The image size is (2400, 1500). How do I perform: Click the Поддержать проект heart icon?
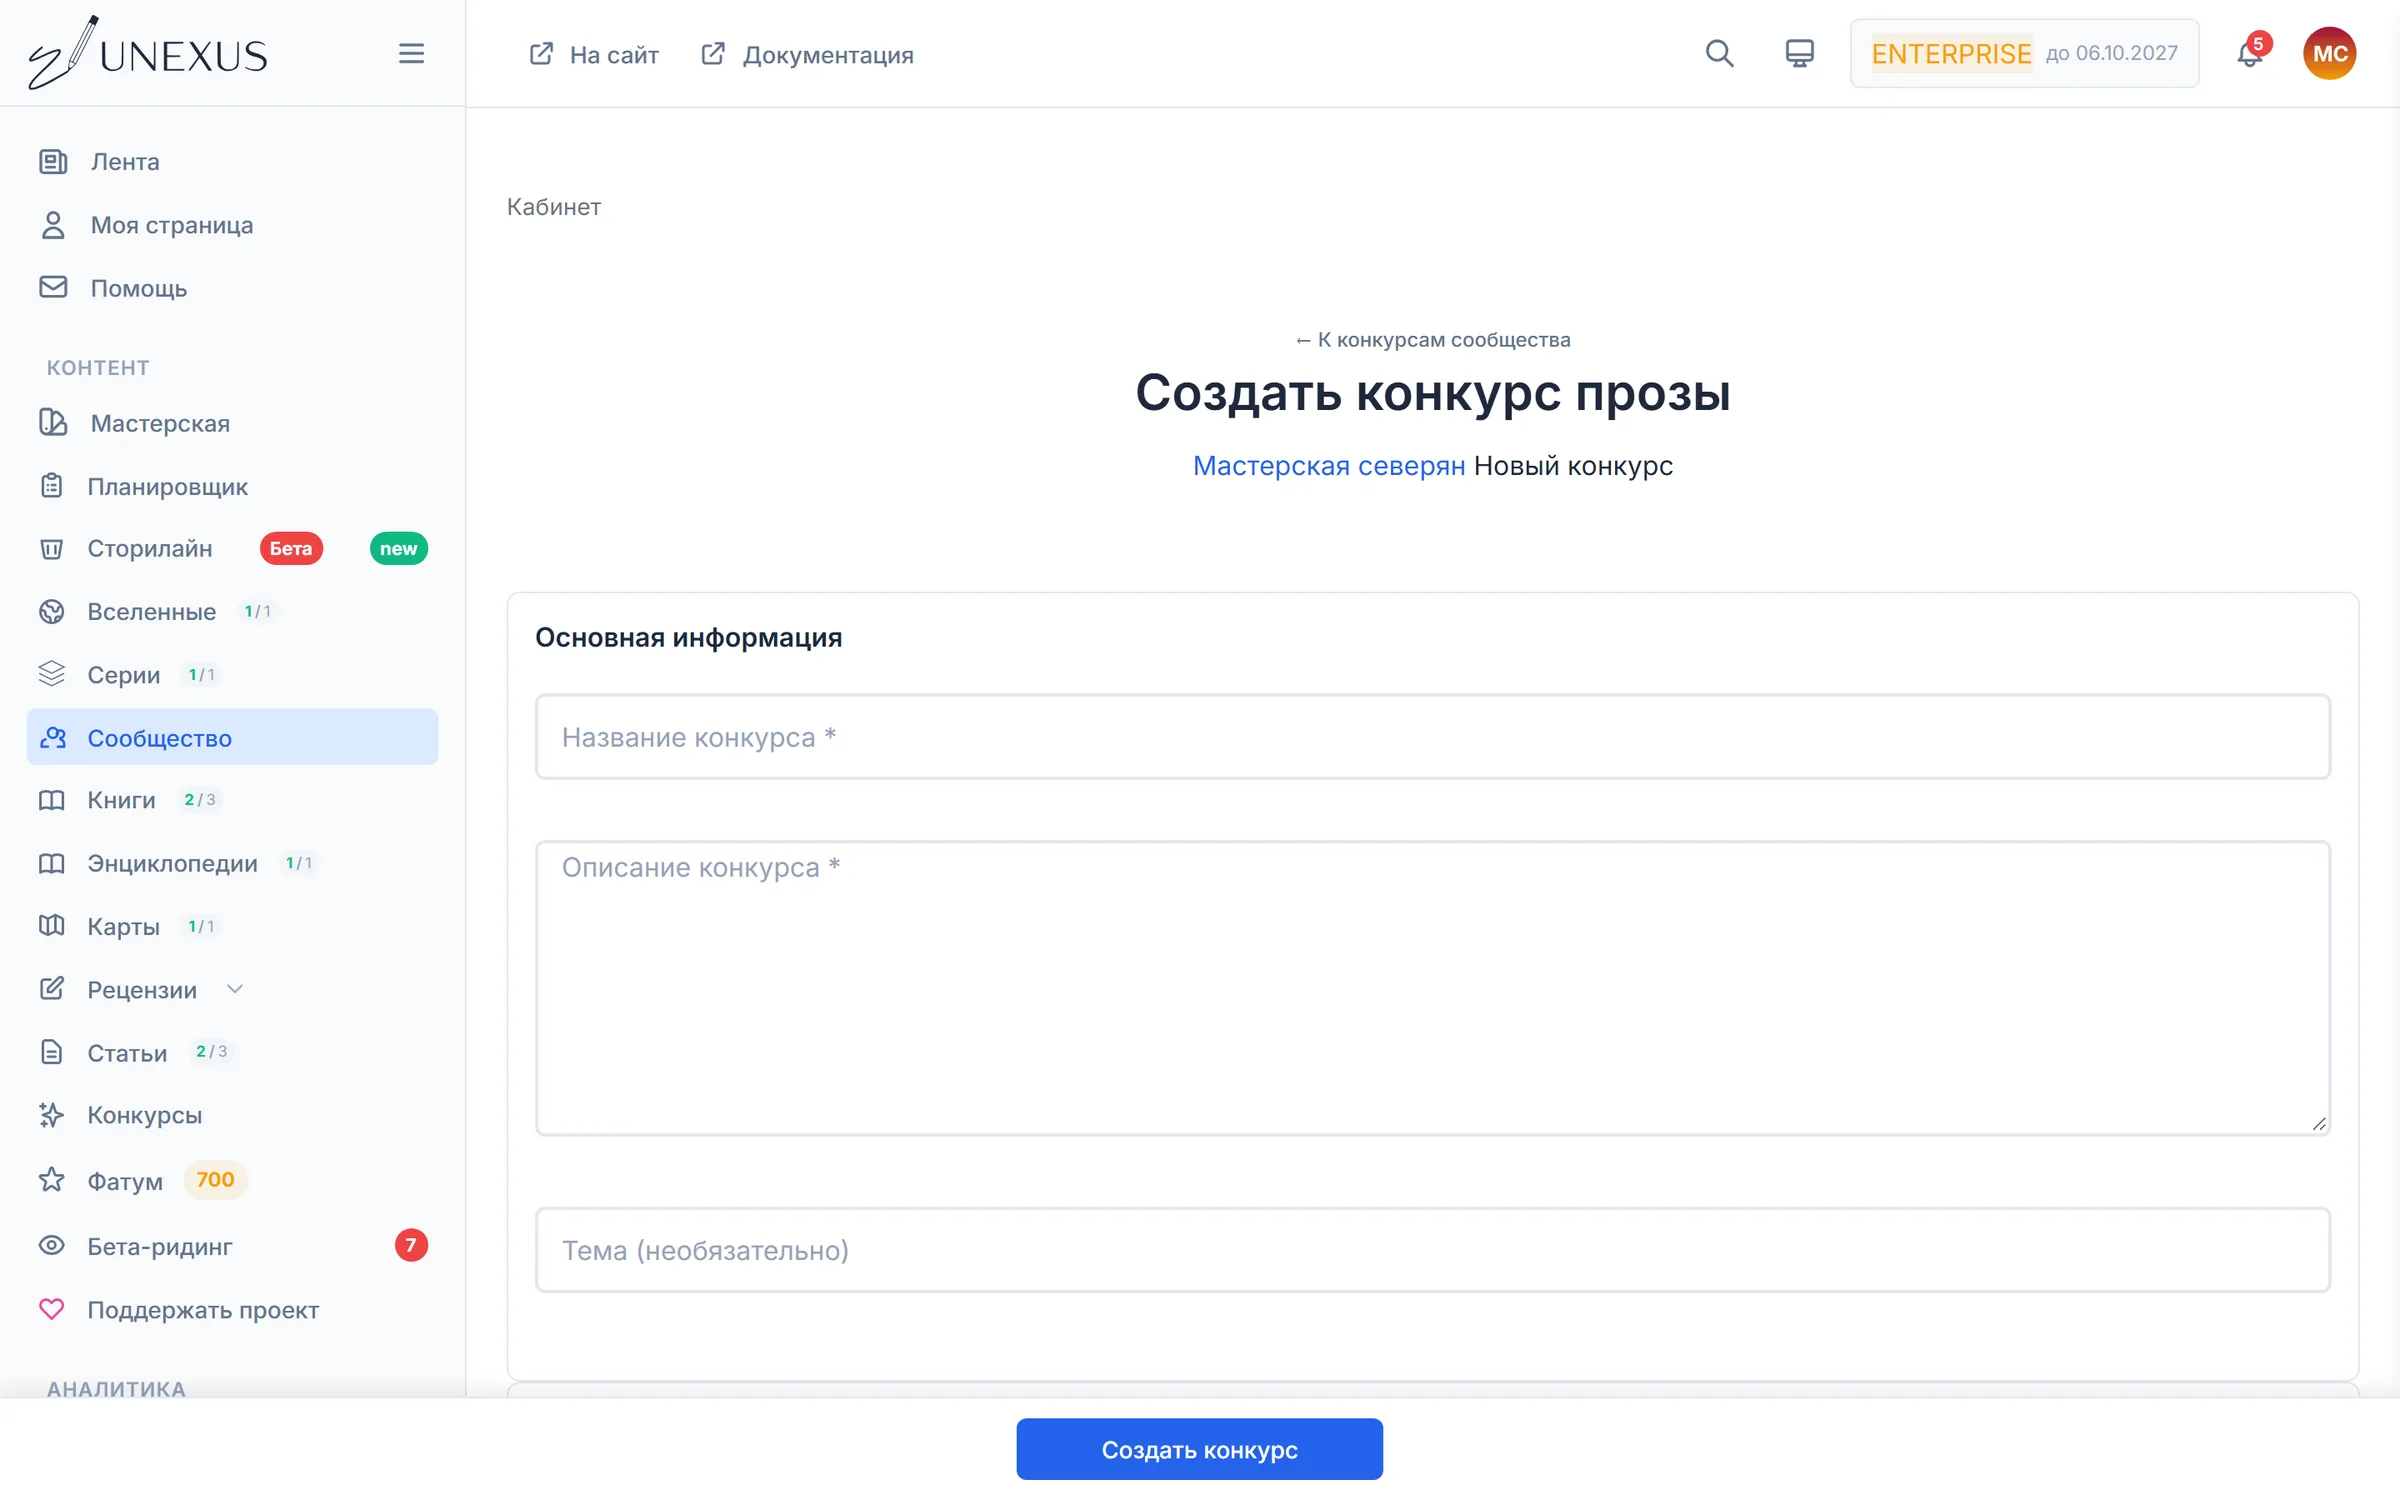click(52, 1309)
